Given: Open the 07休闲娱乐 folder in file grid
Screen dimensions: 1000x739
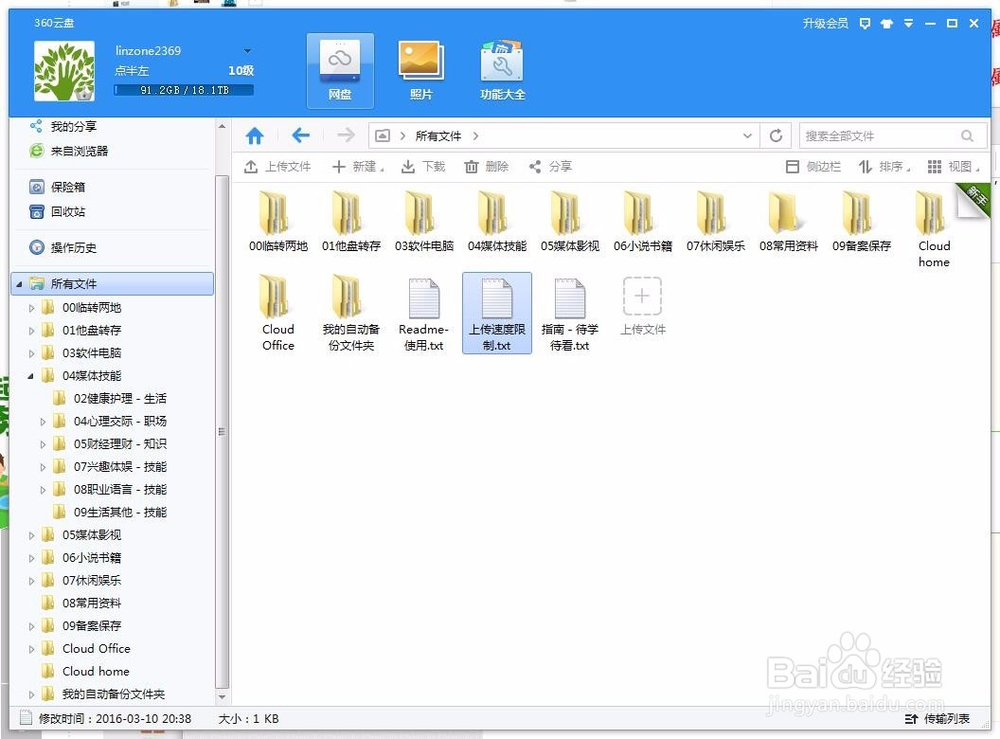Looking at the screenshot, I should tap(715, 221).
